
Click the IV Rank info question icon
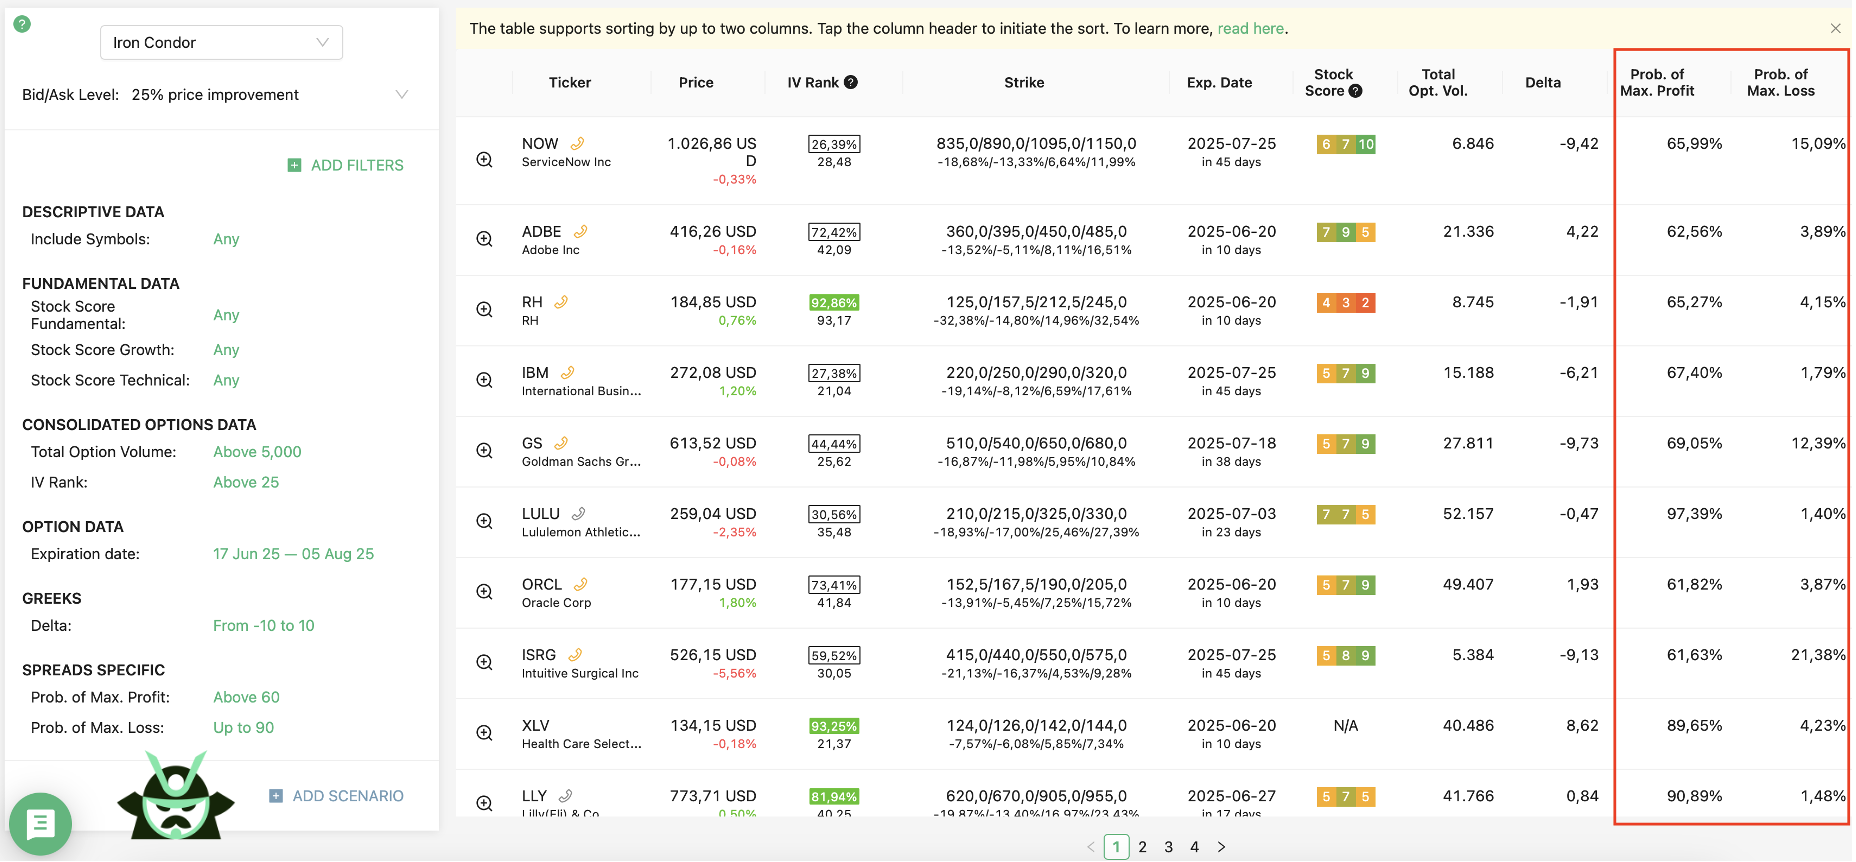click(x=851, y=82)
